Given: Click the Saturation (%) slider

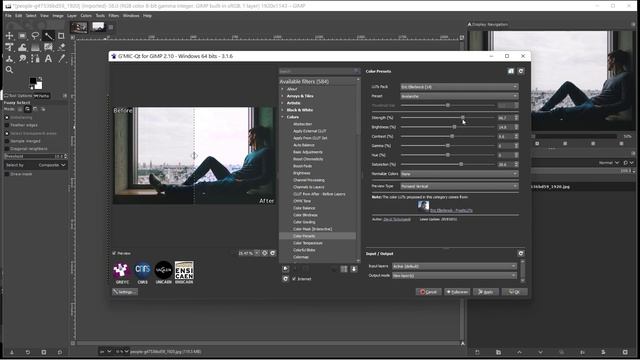Looking at the screenshot, I should 448,164.
